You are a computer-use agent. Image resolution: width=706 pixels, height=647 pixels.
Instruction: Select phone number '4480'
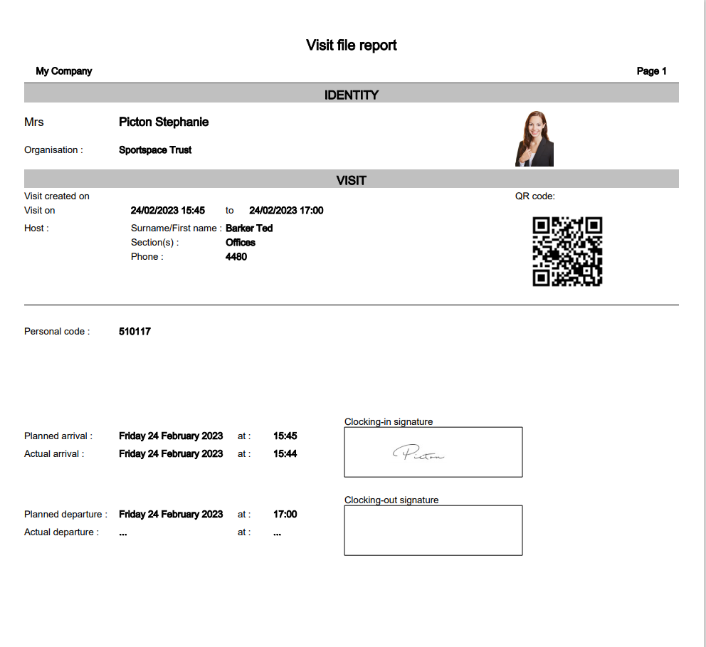click(236, 257)
